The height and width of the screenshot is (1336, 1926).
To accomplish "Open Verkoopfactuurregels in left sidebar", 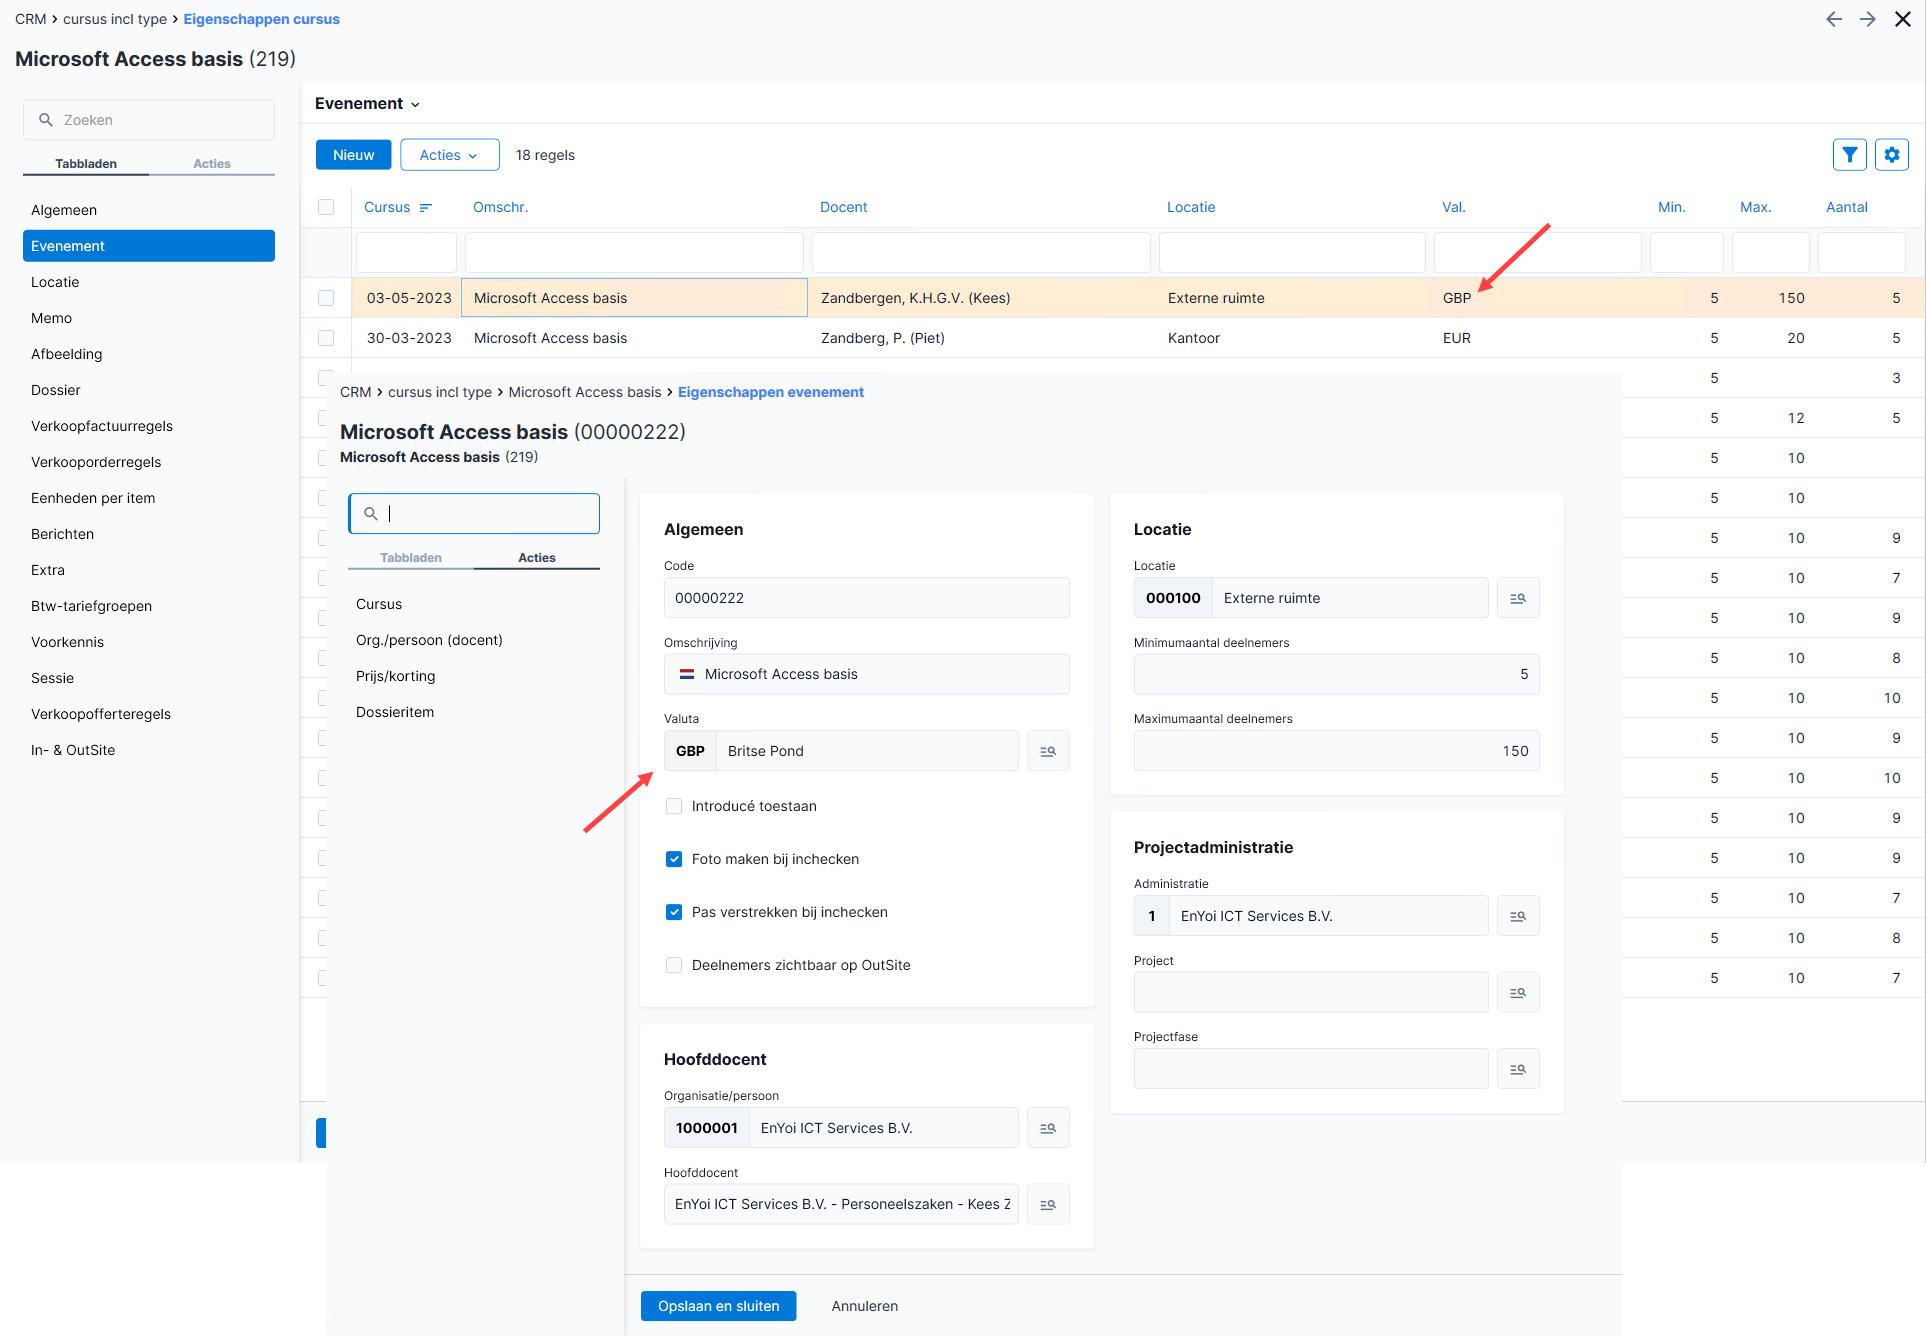I will (102, 426).
